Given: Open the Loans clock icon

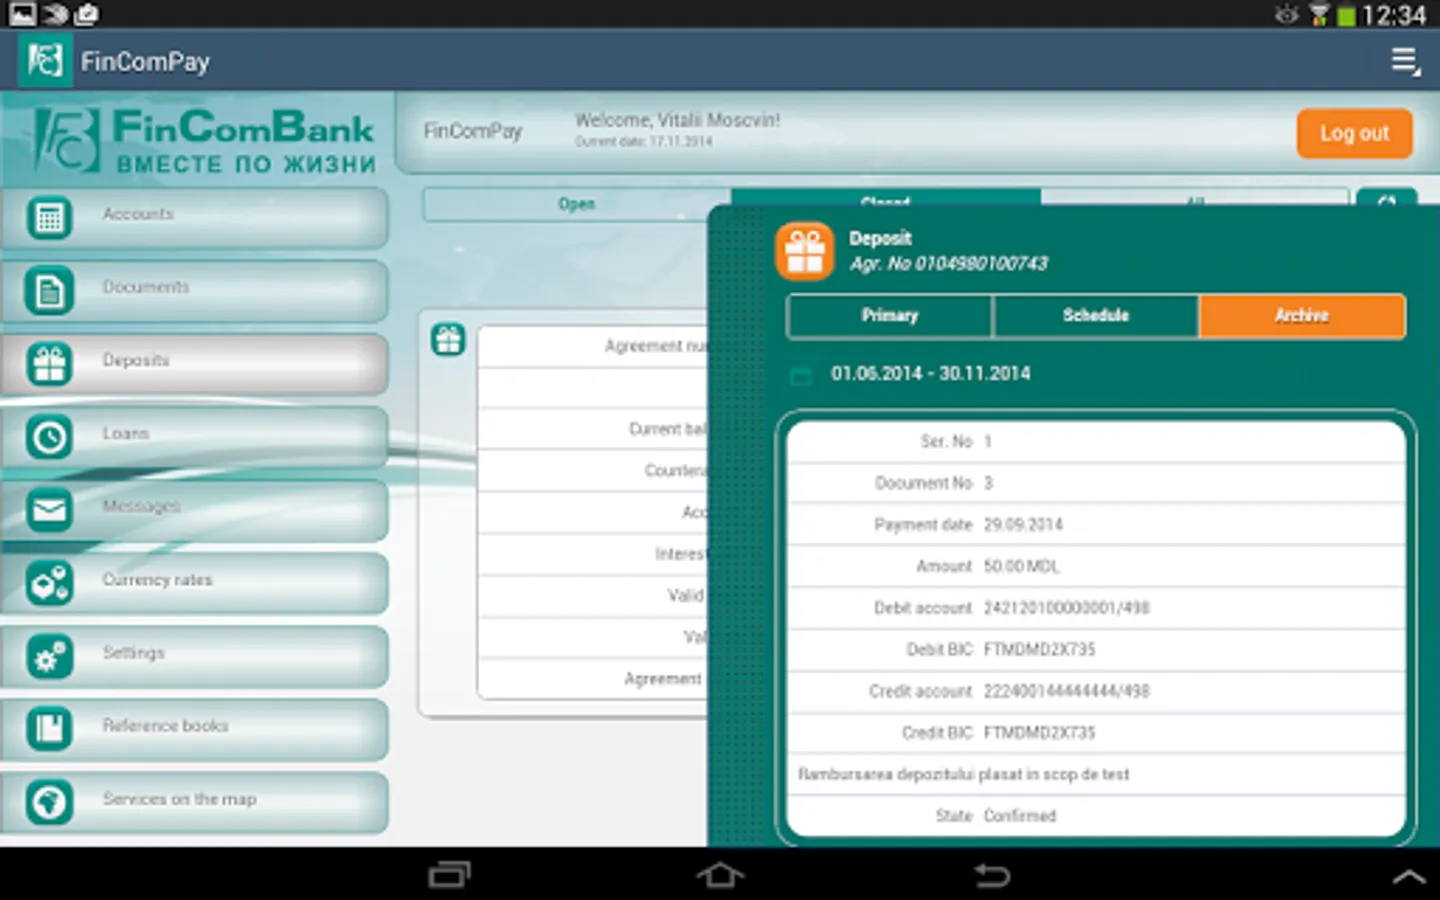Looking at the screenshot, I should coord(49,437).
